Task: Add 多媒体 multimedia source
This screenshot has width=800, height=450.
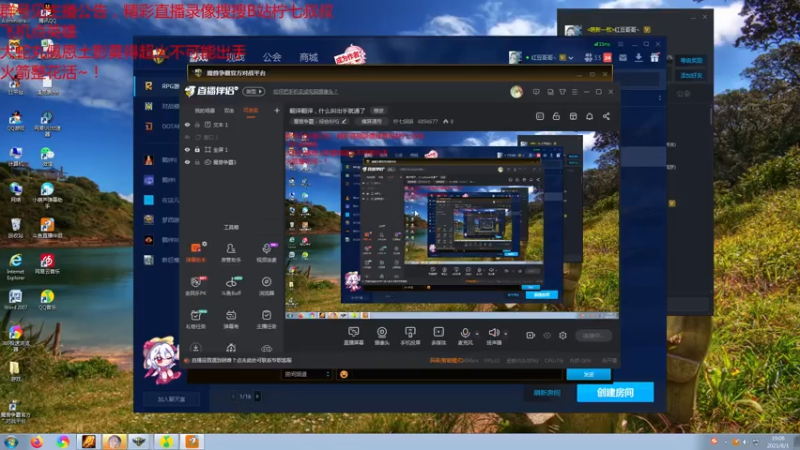Action: coord(438,335)
